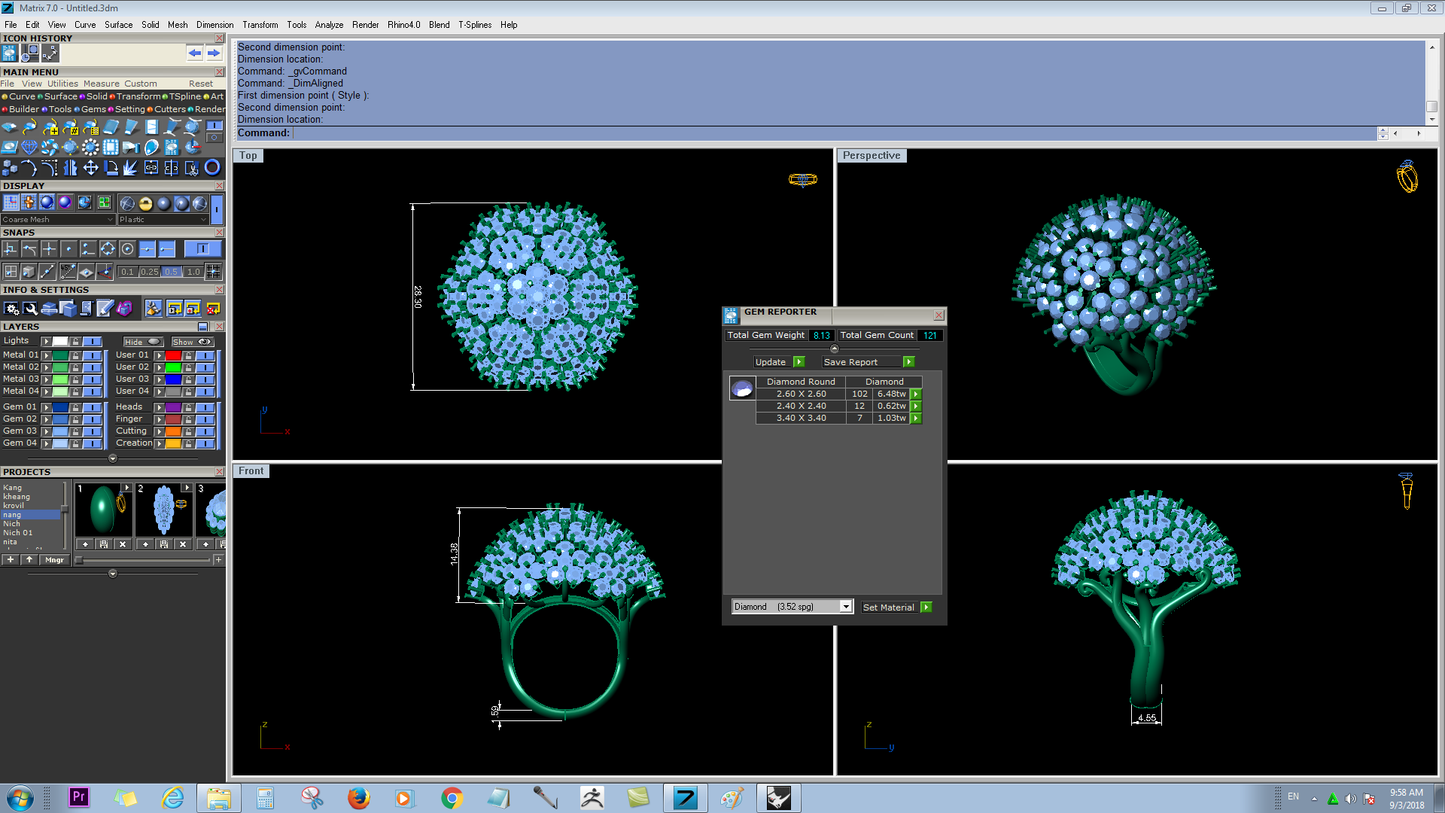Expand Heads layer arrow
Image resolution: width=1445 pixels, height=813 pixels.
click(x=159, y=407)
